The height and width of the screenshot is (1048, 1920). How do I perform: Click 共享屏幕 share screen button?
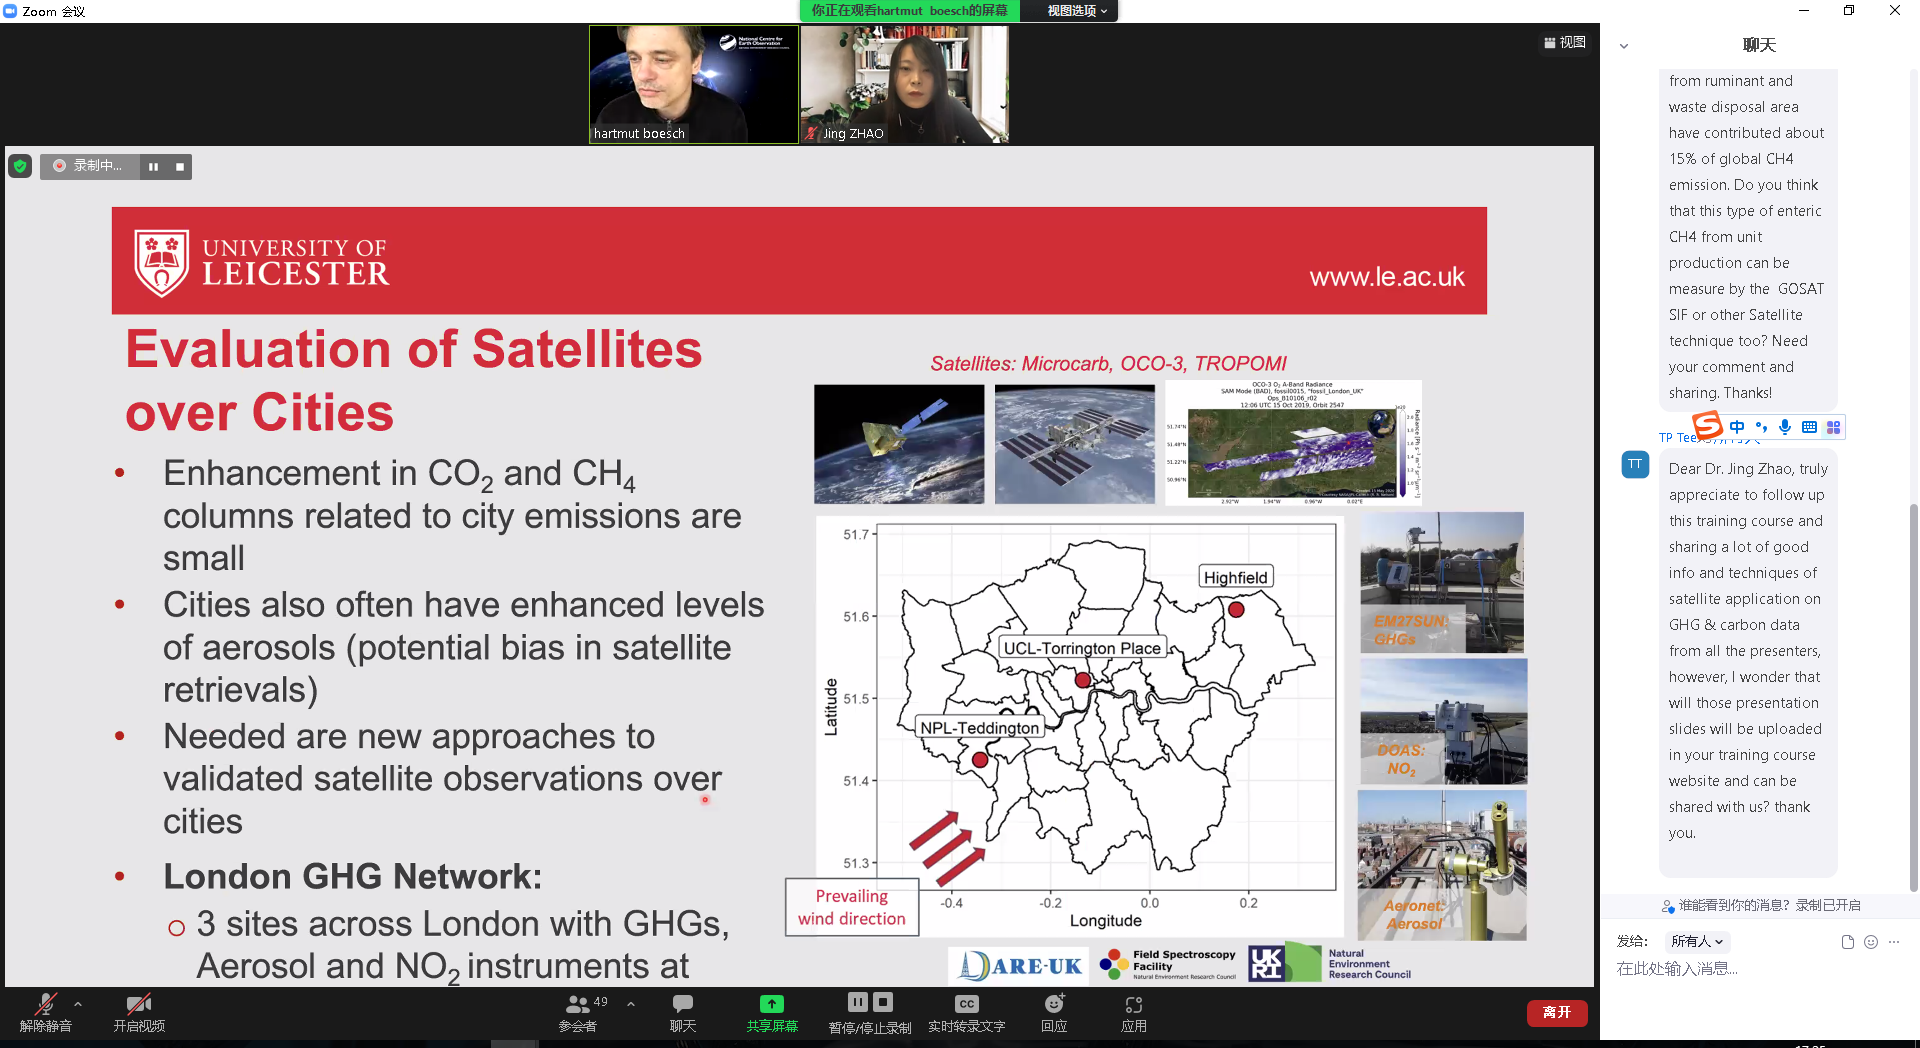[x=772, y=1012]
